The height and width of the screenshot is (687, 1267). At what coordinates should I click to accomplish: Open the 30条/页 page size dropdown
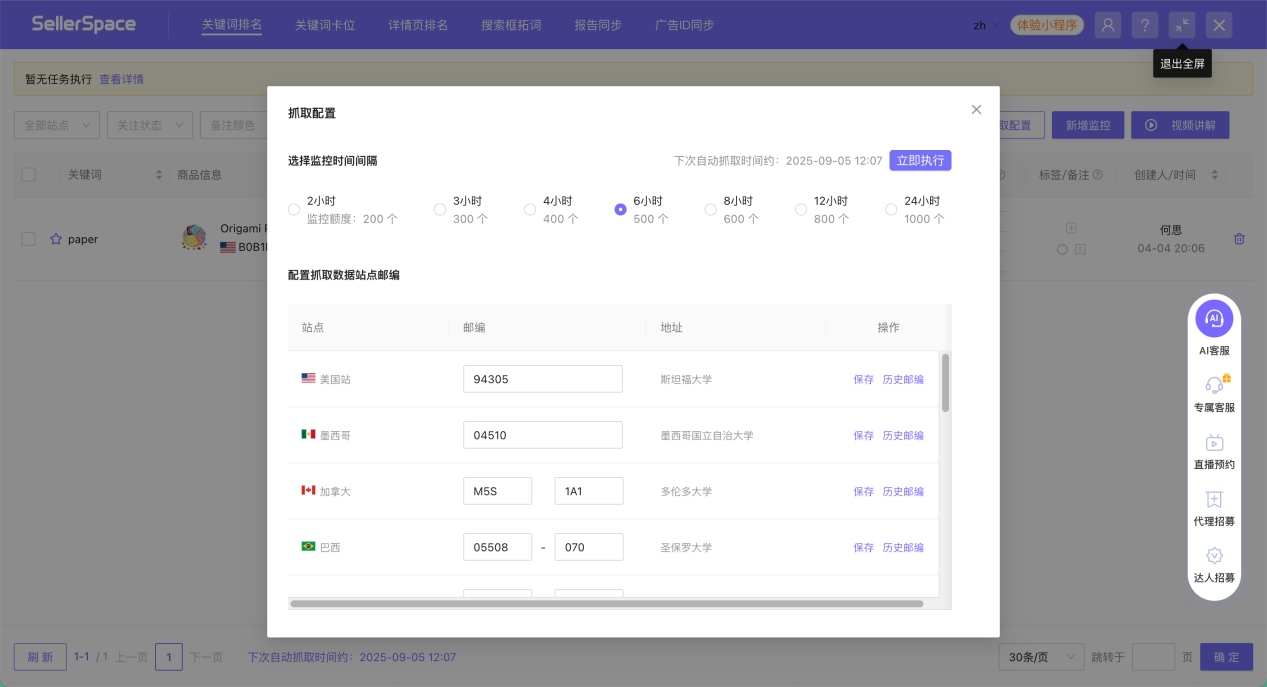1040,656
